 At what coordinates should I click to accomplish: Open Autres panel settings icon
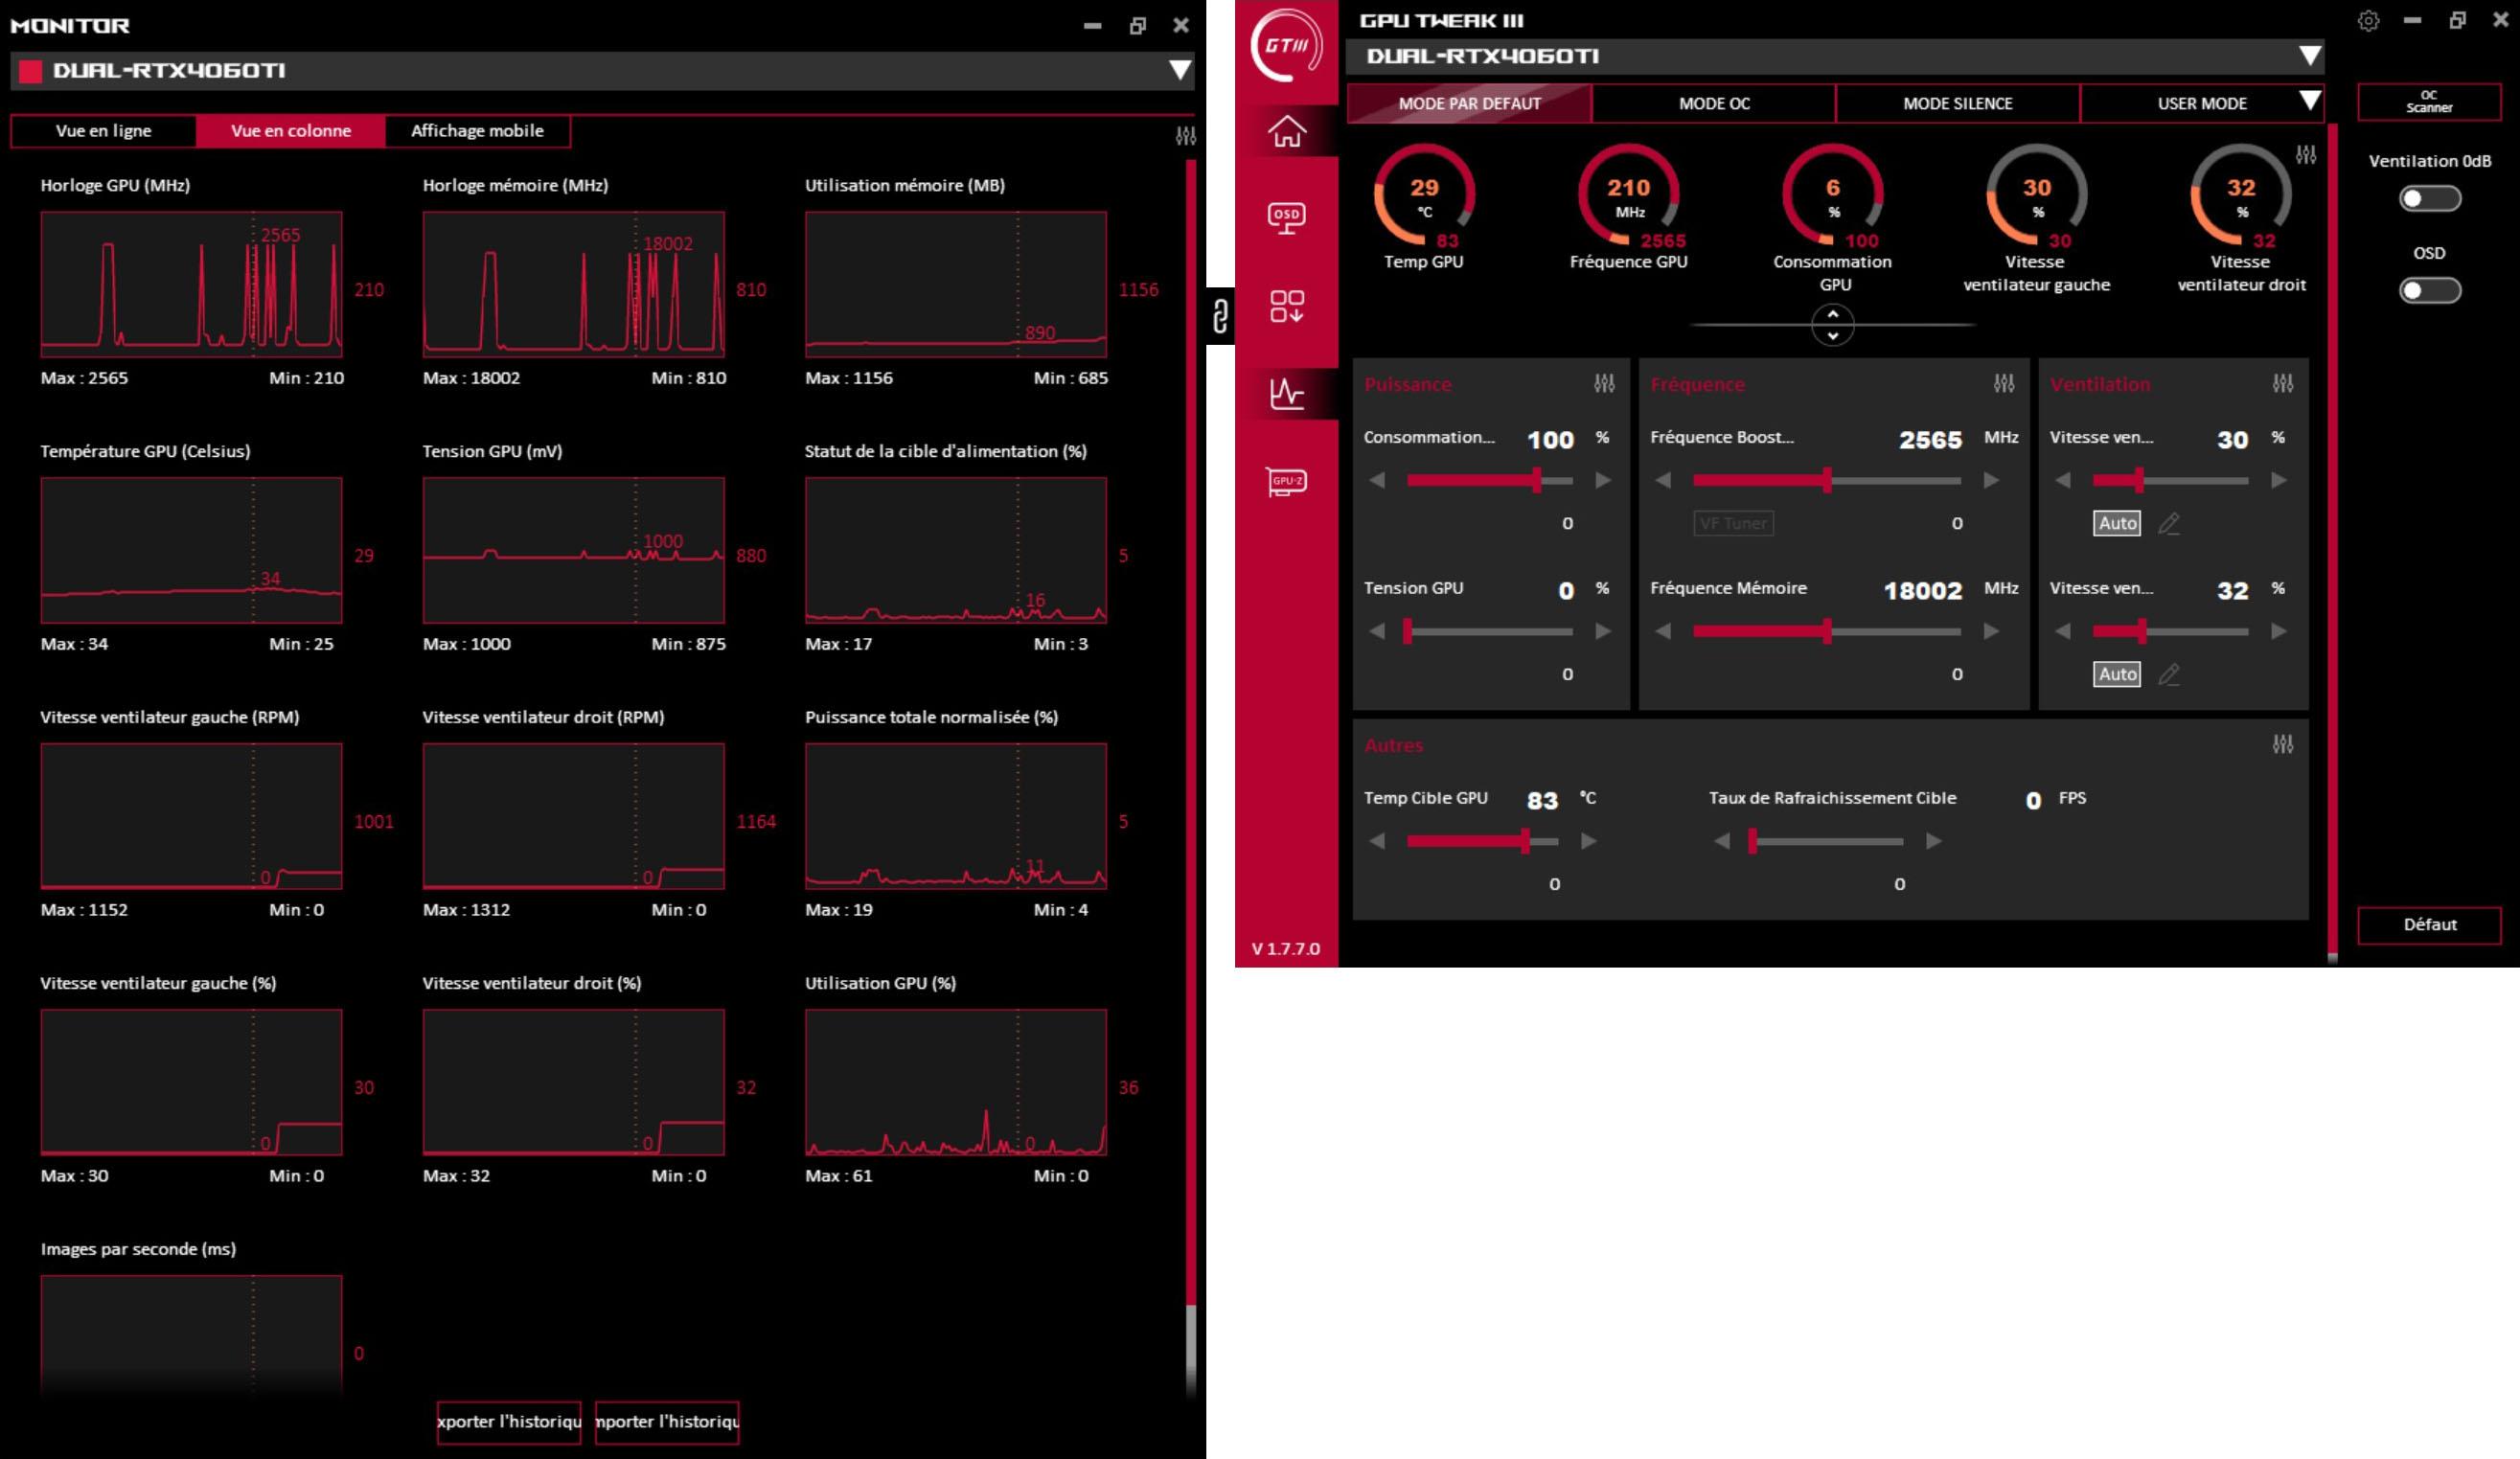pyautogui.click(x=2283, y=744)
